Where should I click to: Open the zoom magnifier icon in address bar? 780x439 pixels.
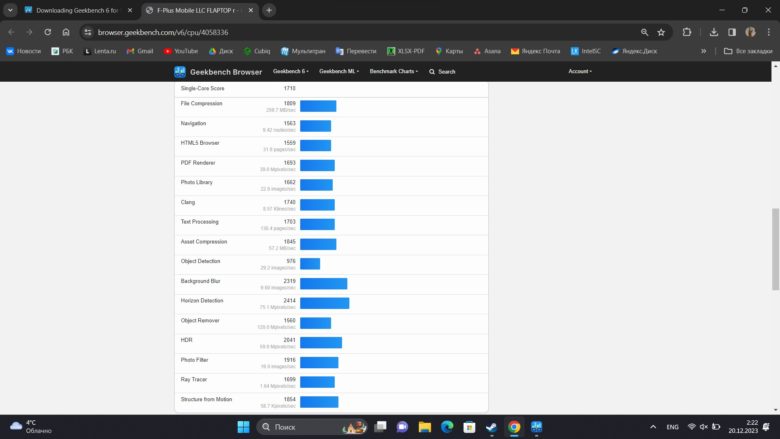pos(644,32)
